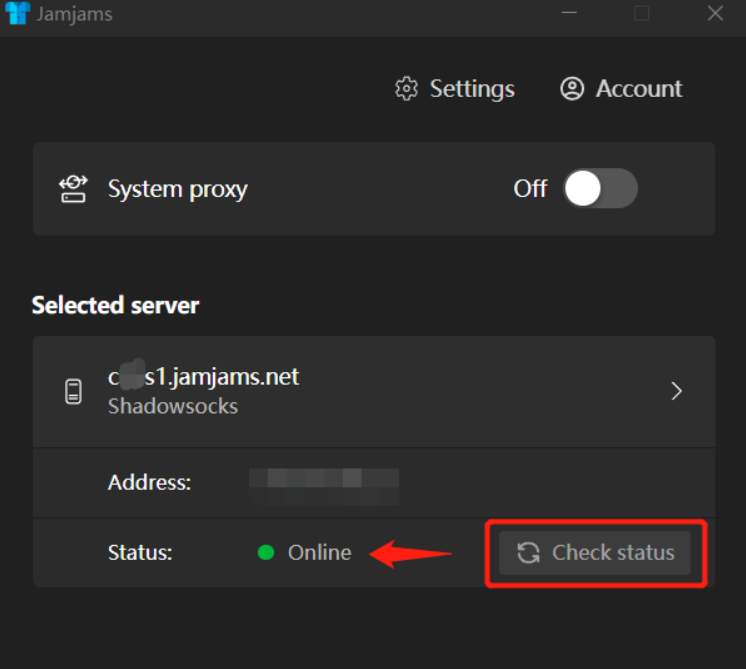The height and width of the screenshot is (669, 746).
Task: Go to the Account text label
Action: tap(639, 89)
